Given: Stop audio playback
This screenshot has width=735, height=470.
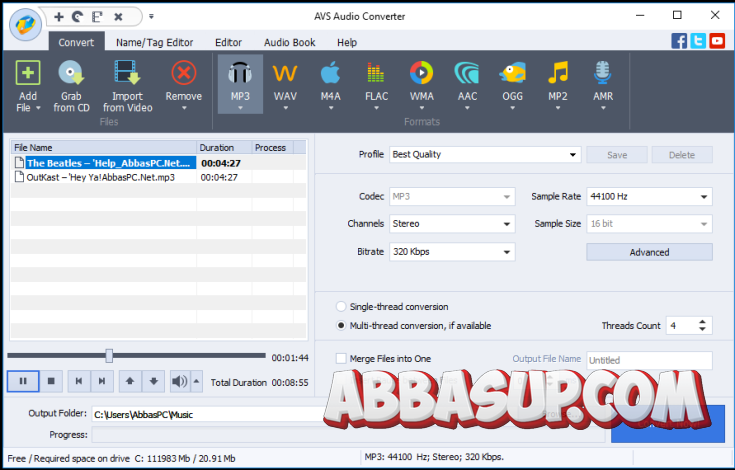Looking at the screenshot, I should point(52,381).
